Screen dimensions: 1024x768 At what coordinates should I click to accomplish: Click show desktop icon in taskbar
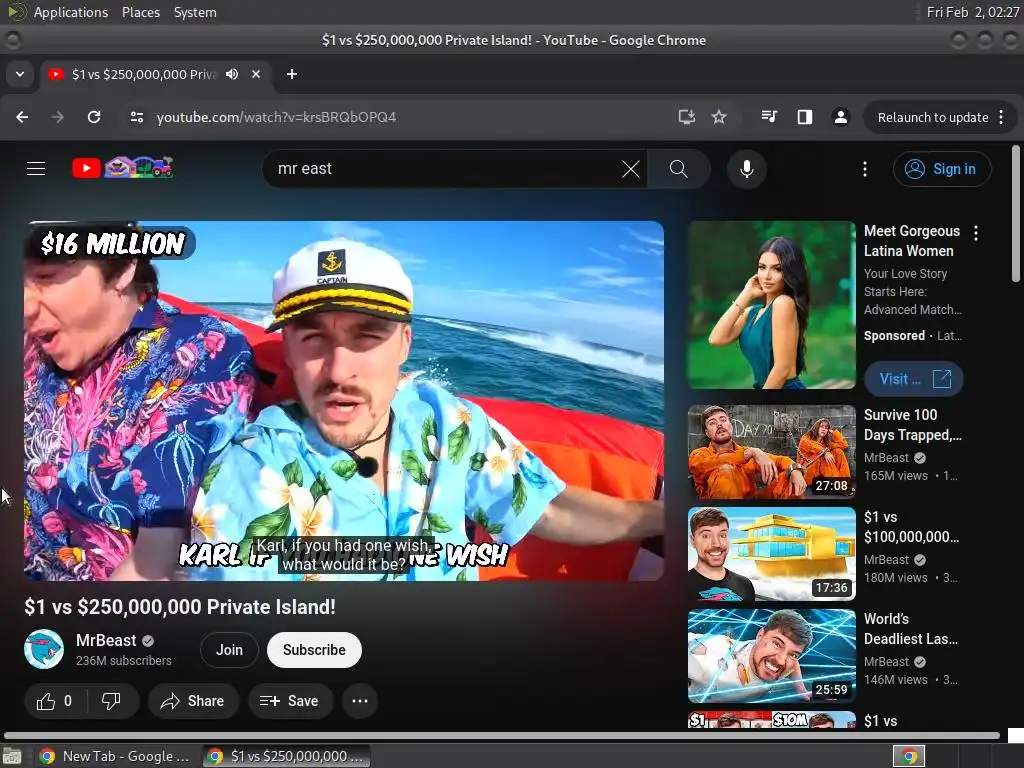point(12,756)
